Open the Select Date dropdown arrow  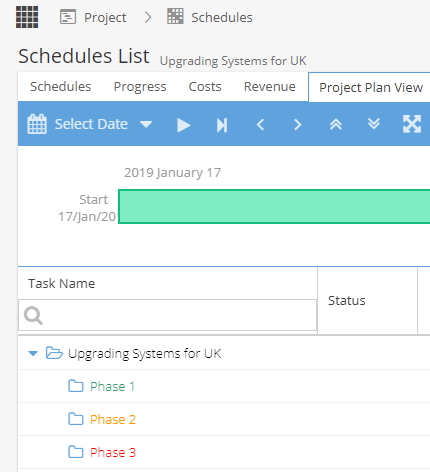tap(146, 125)
